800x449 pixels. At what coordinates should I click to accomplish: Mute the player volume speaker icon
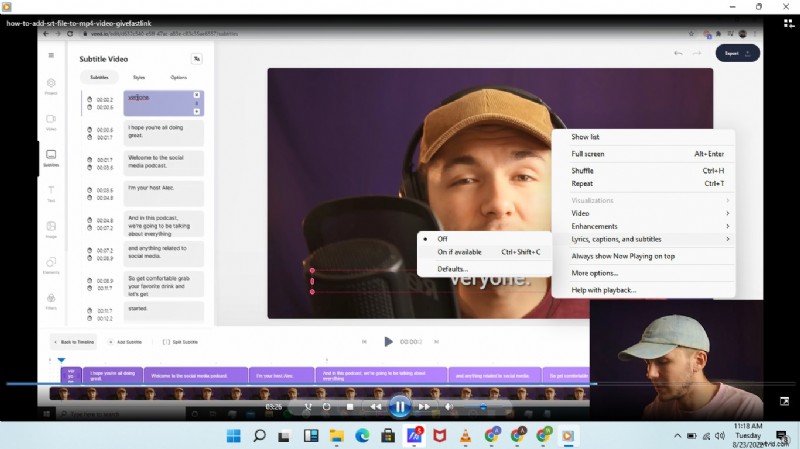click(449, 407)
